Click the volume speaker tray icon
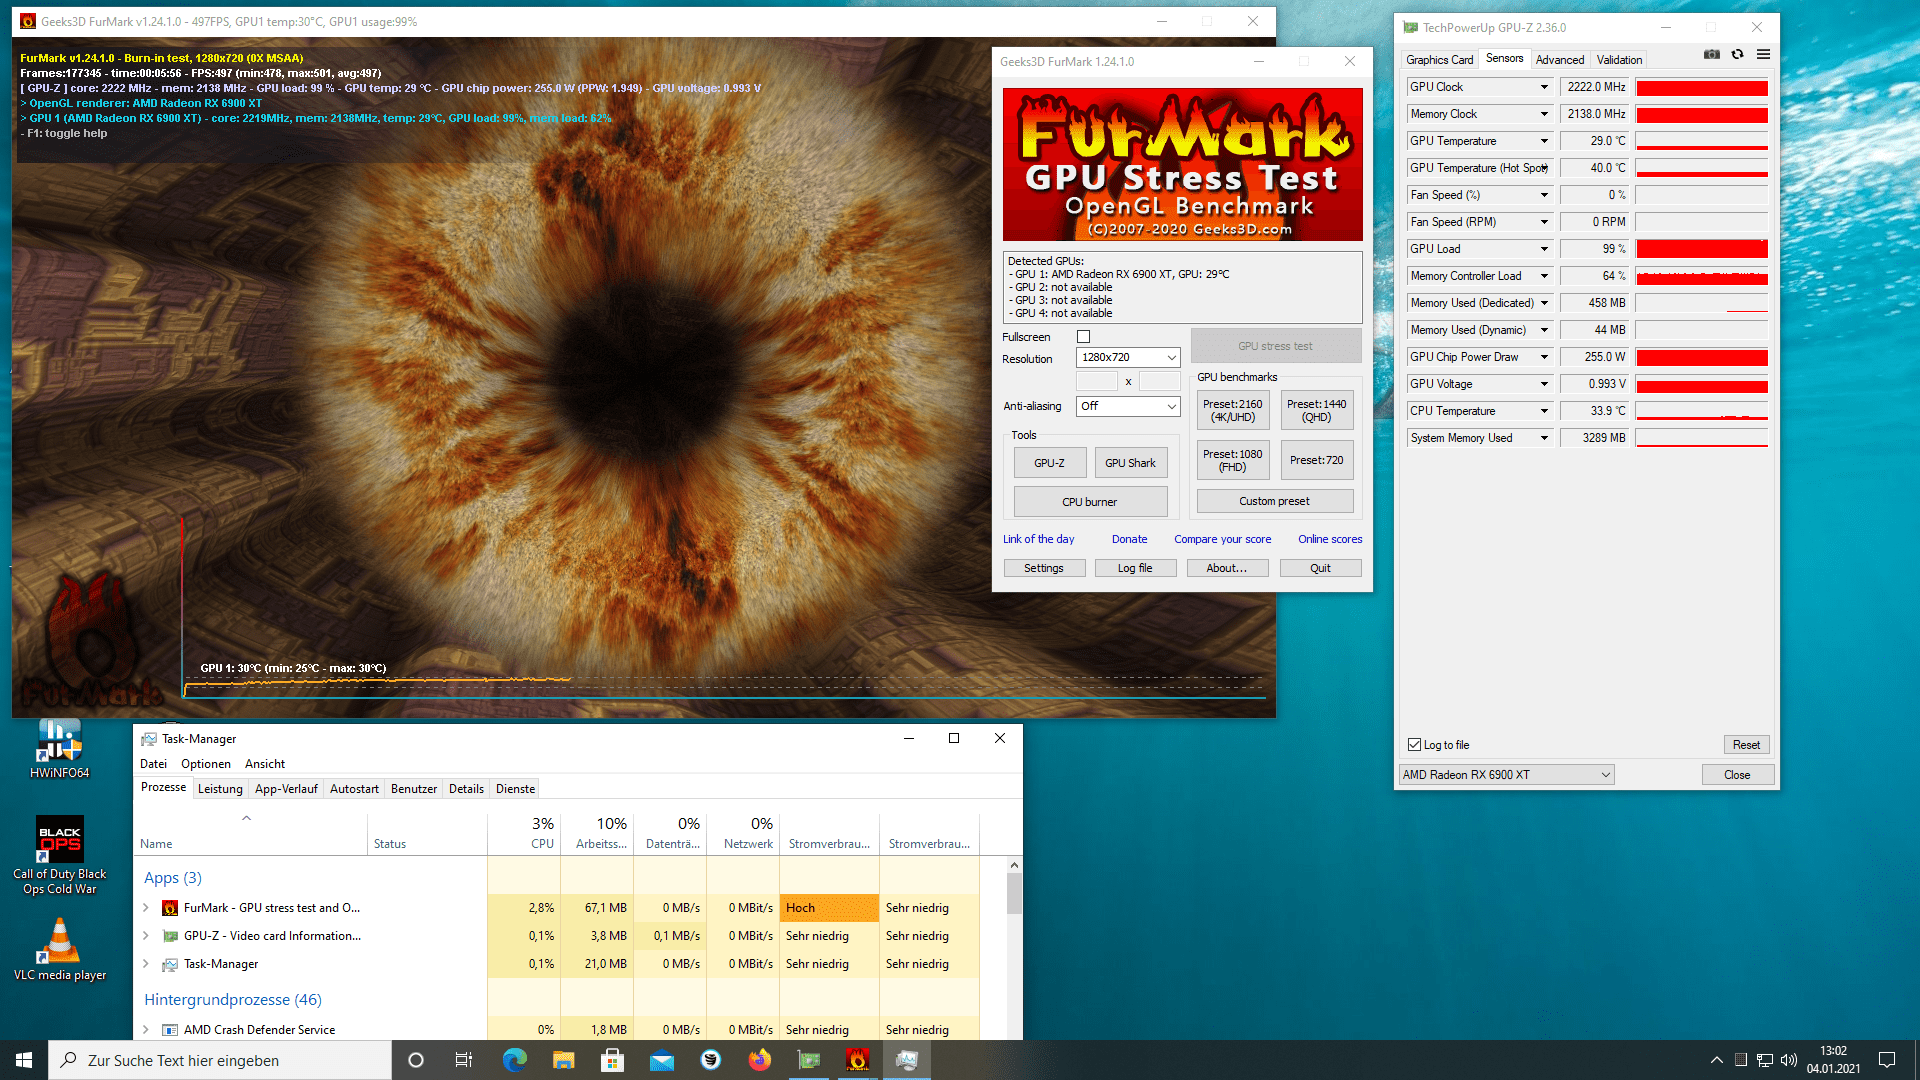This screenshot has width=1920, height=1080. [1789, 1060]
